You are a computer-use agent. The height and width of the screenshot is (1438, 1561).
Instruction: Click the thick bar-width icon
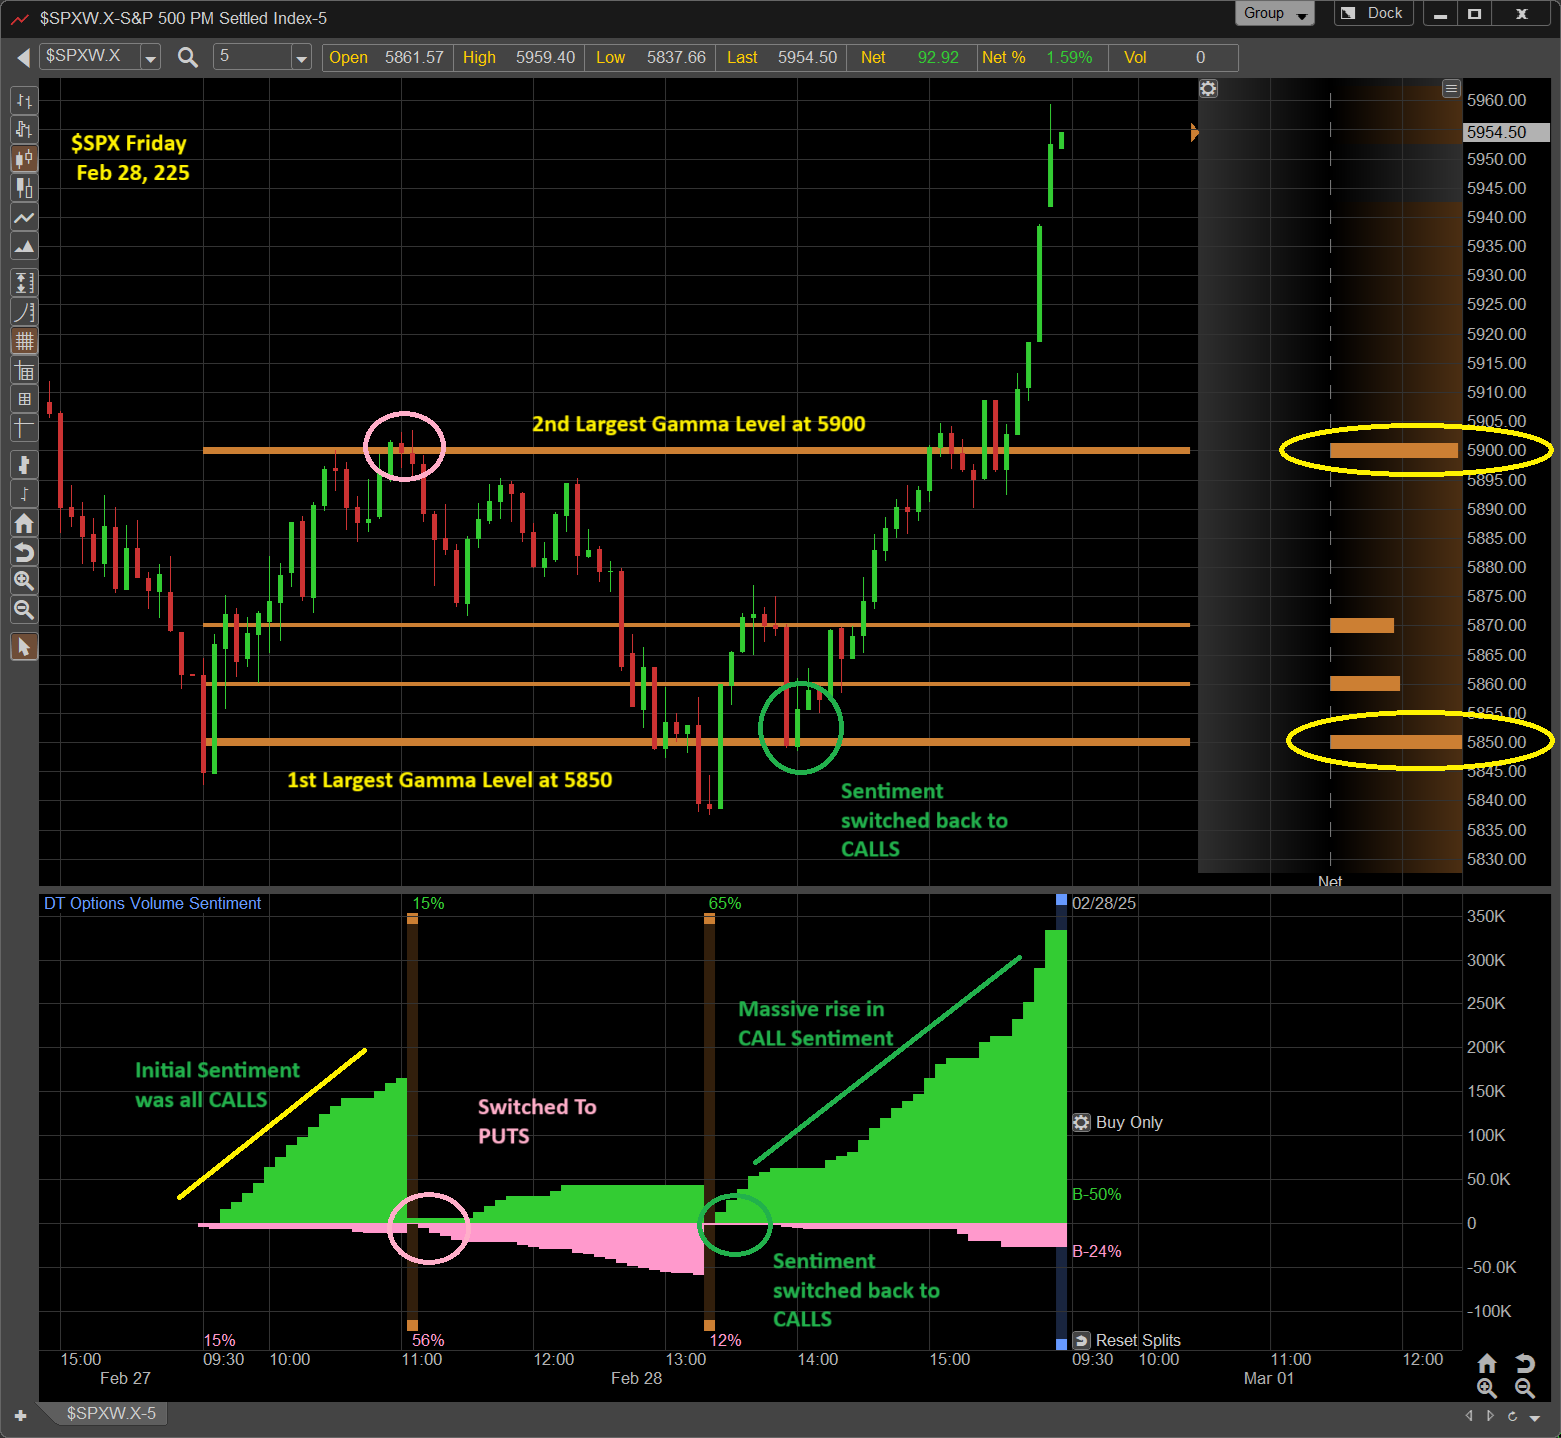(24, 465)
